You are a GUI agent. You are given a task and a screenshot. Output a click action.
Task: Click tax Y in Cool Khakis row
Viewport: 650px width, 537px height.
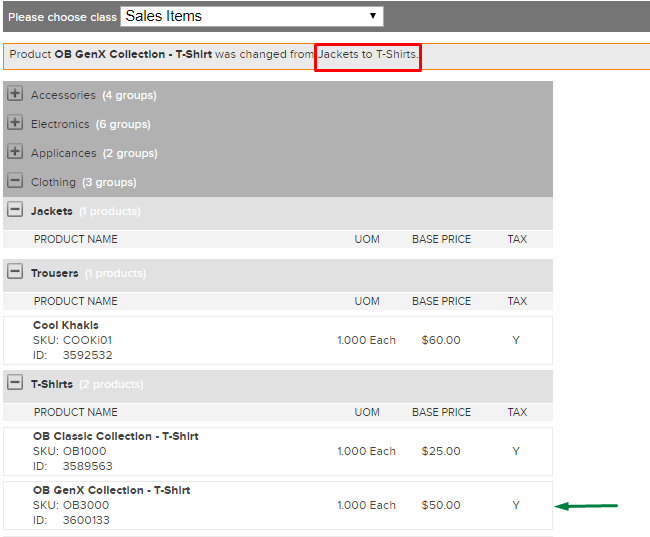coord(516,340)
